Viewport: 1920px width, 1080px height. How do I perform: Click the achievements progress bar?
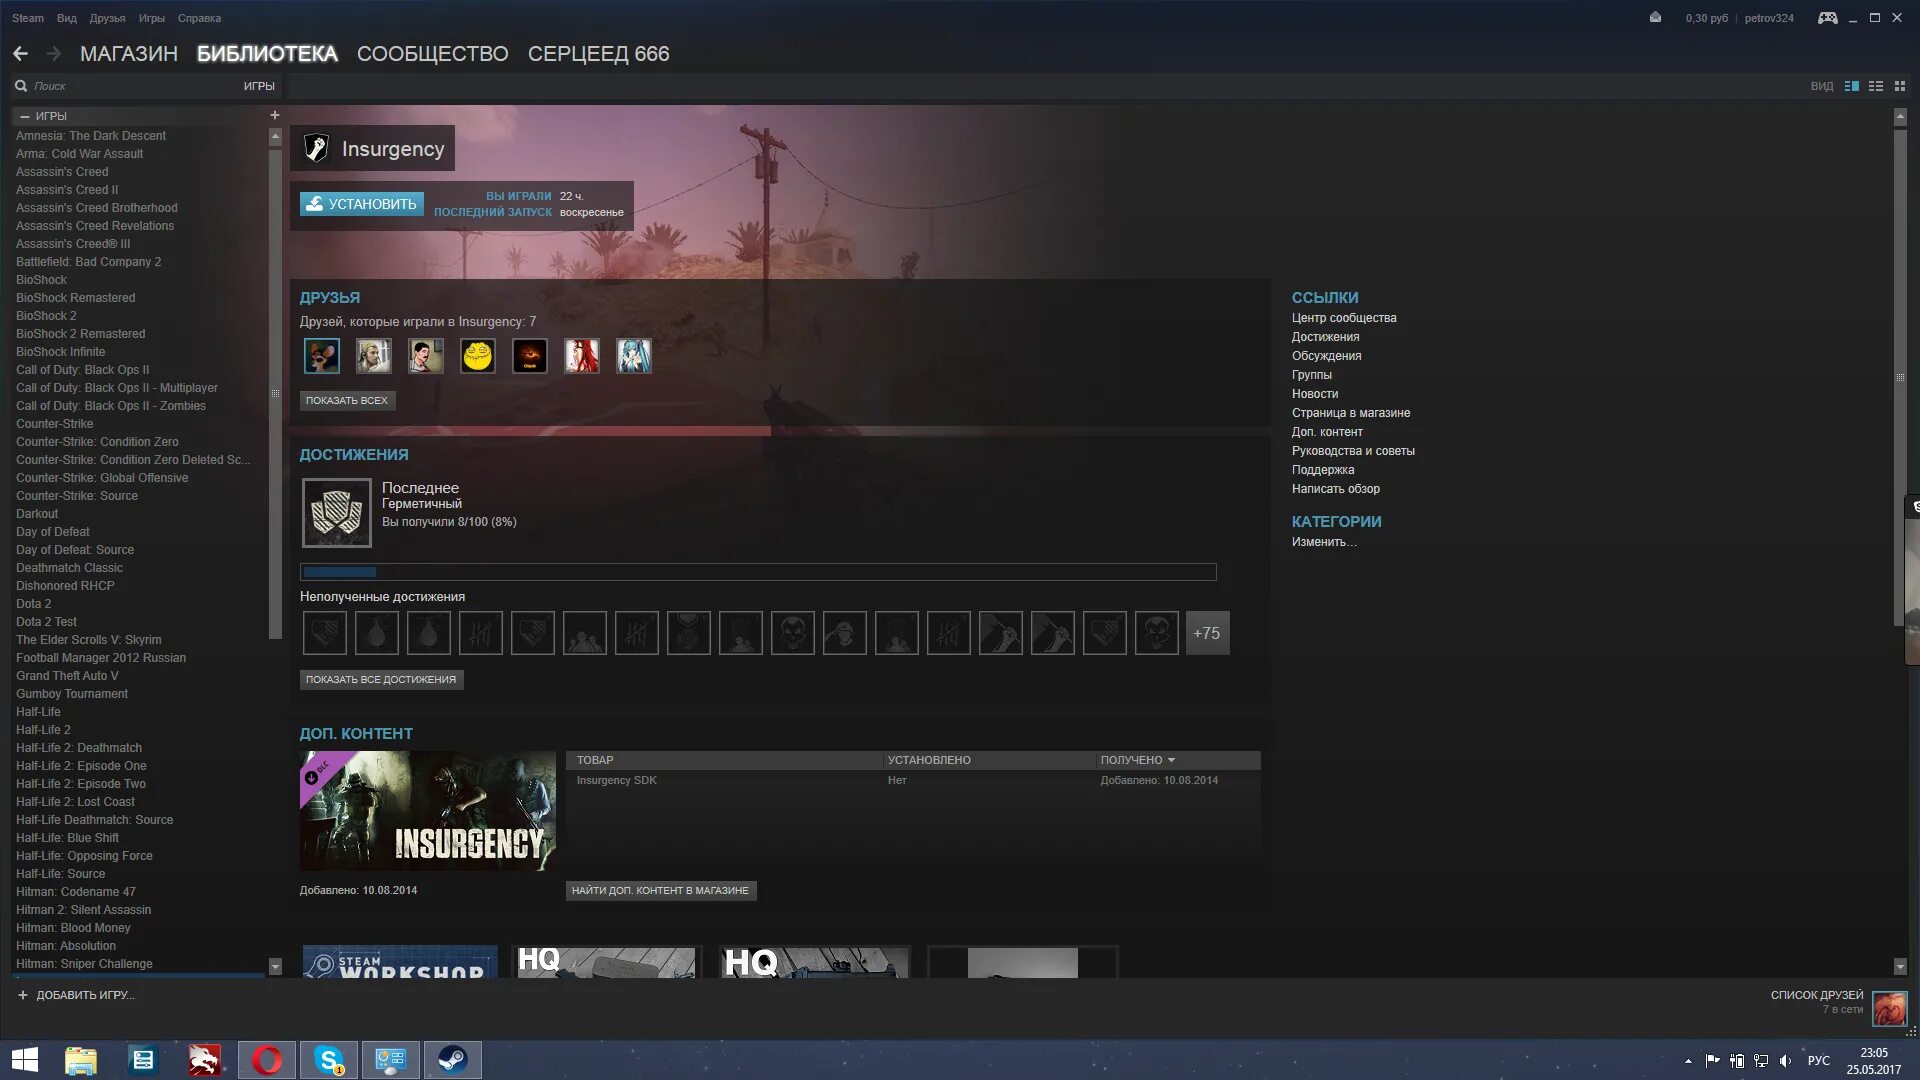pyautogui.click(x=758, y=572)
